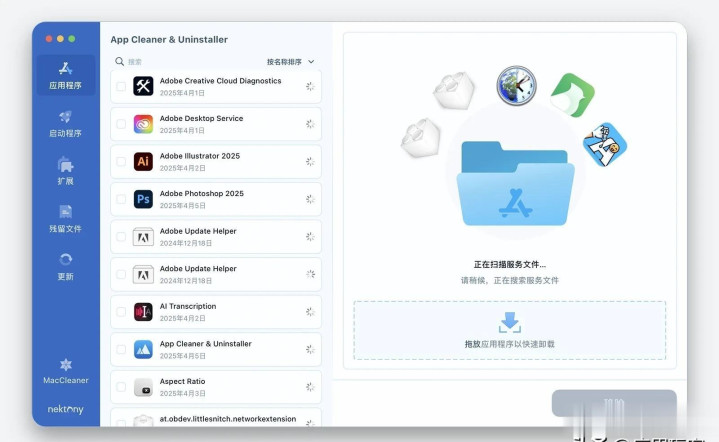This screenshot has height=442, width=719.
Task: Click the 2025年4月5日 date under Photoshop
Action: point(182,205)
